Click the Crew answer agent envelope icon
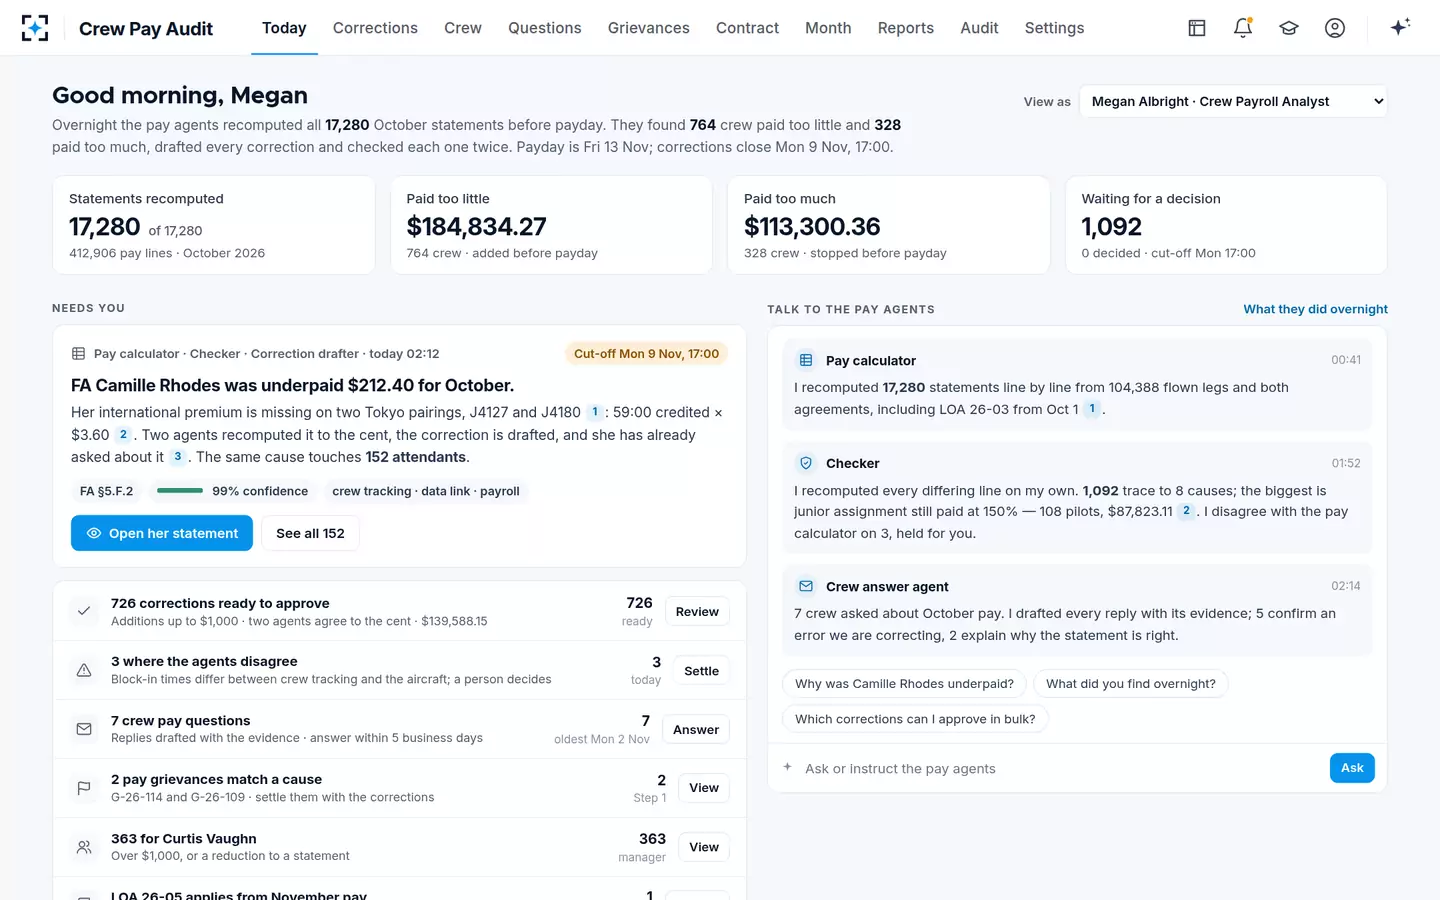 point(806,586)
